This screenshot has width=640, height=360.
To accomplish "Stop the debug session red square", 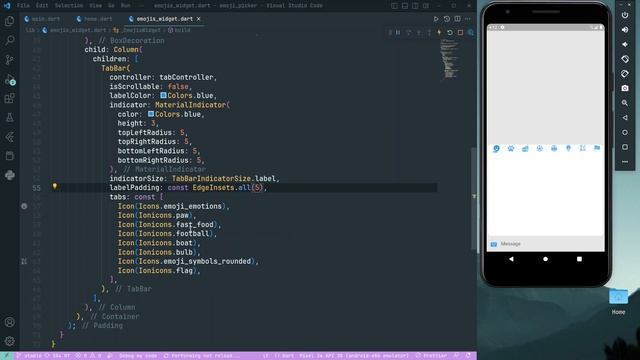I will pos(460,32).
